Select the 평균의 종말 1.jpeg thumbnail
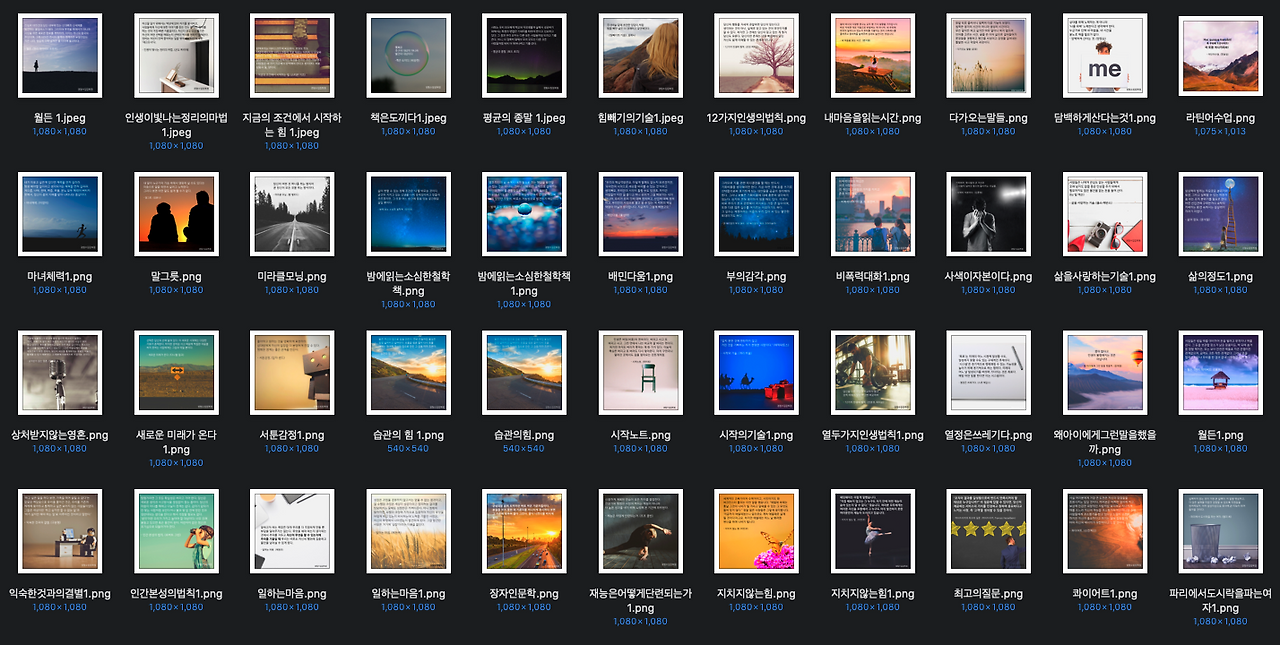 [x=524, y=56]
